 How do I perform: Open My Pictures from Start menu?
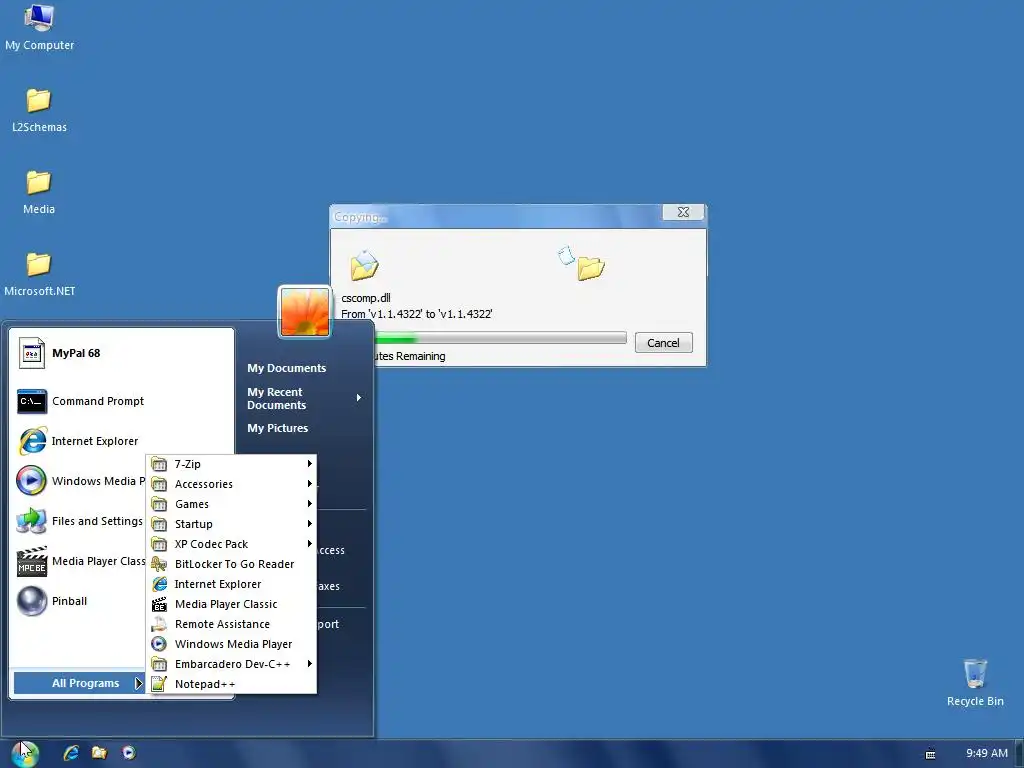tap(278, 428)
